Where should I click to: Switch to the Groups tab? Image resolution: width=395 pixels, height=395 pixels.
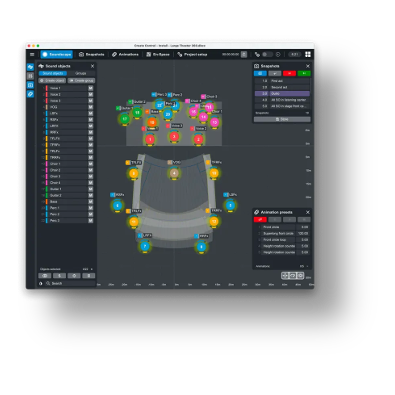[x=81, y=73]
